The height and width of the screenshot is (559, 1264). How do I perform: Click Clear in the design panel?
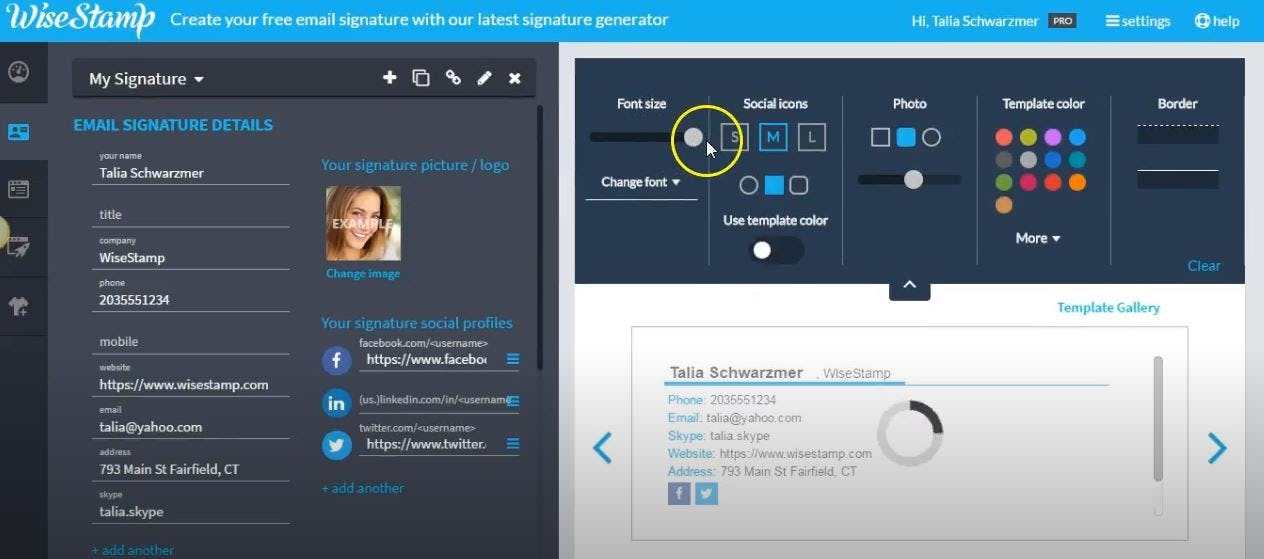(x=1204, y=265)
